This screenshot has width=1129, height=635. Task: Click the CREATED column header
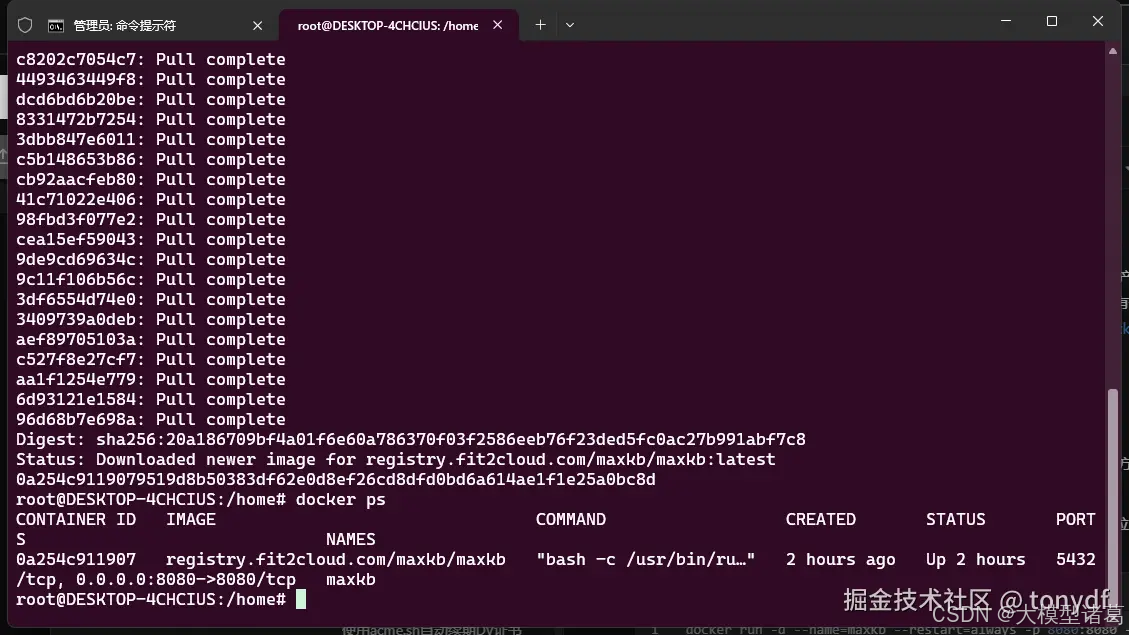[821, 520]
